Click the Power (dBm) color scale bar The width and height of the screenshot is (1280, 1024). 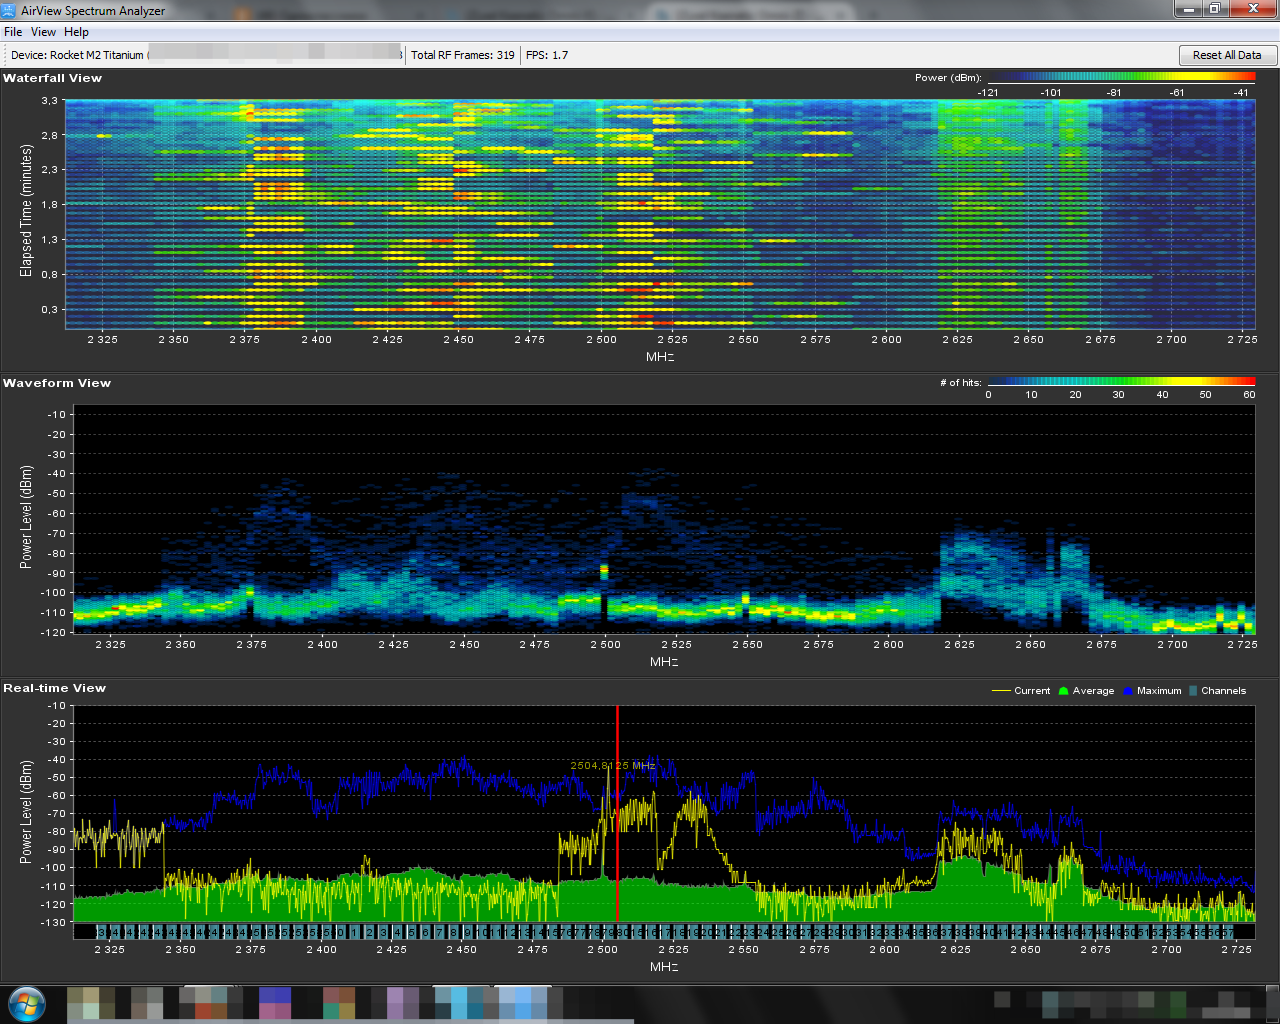(x=1121, y=77)
